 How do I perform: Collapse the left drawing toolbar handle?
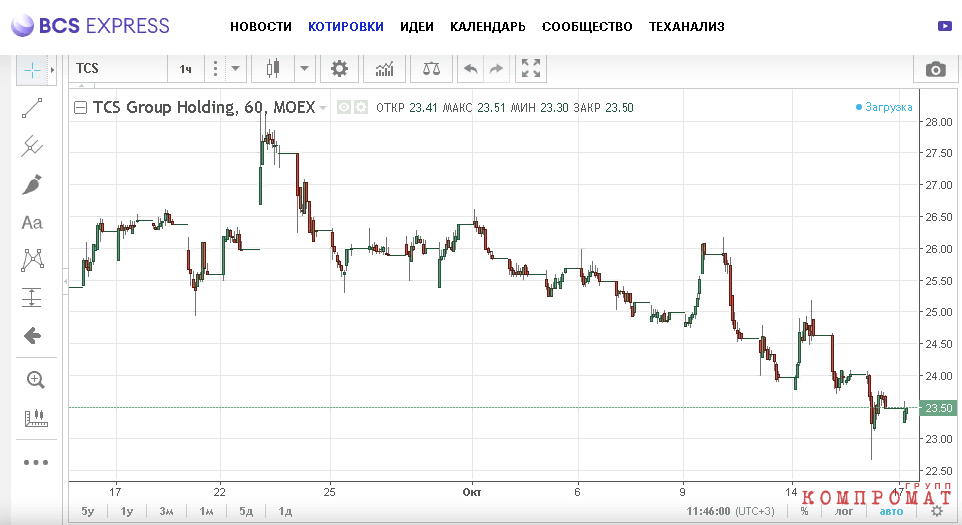pos(66,282)
